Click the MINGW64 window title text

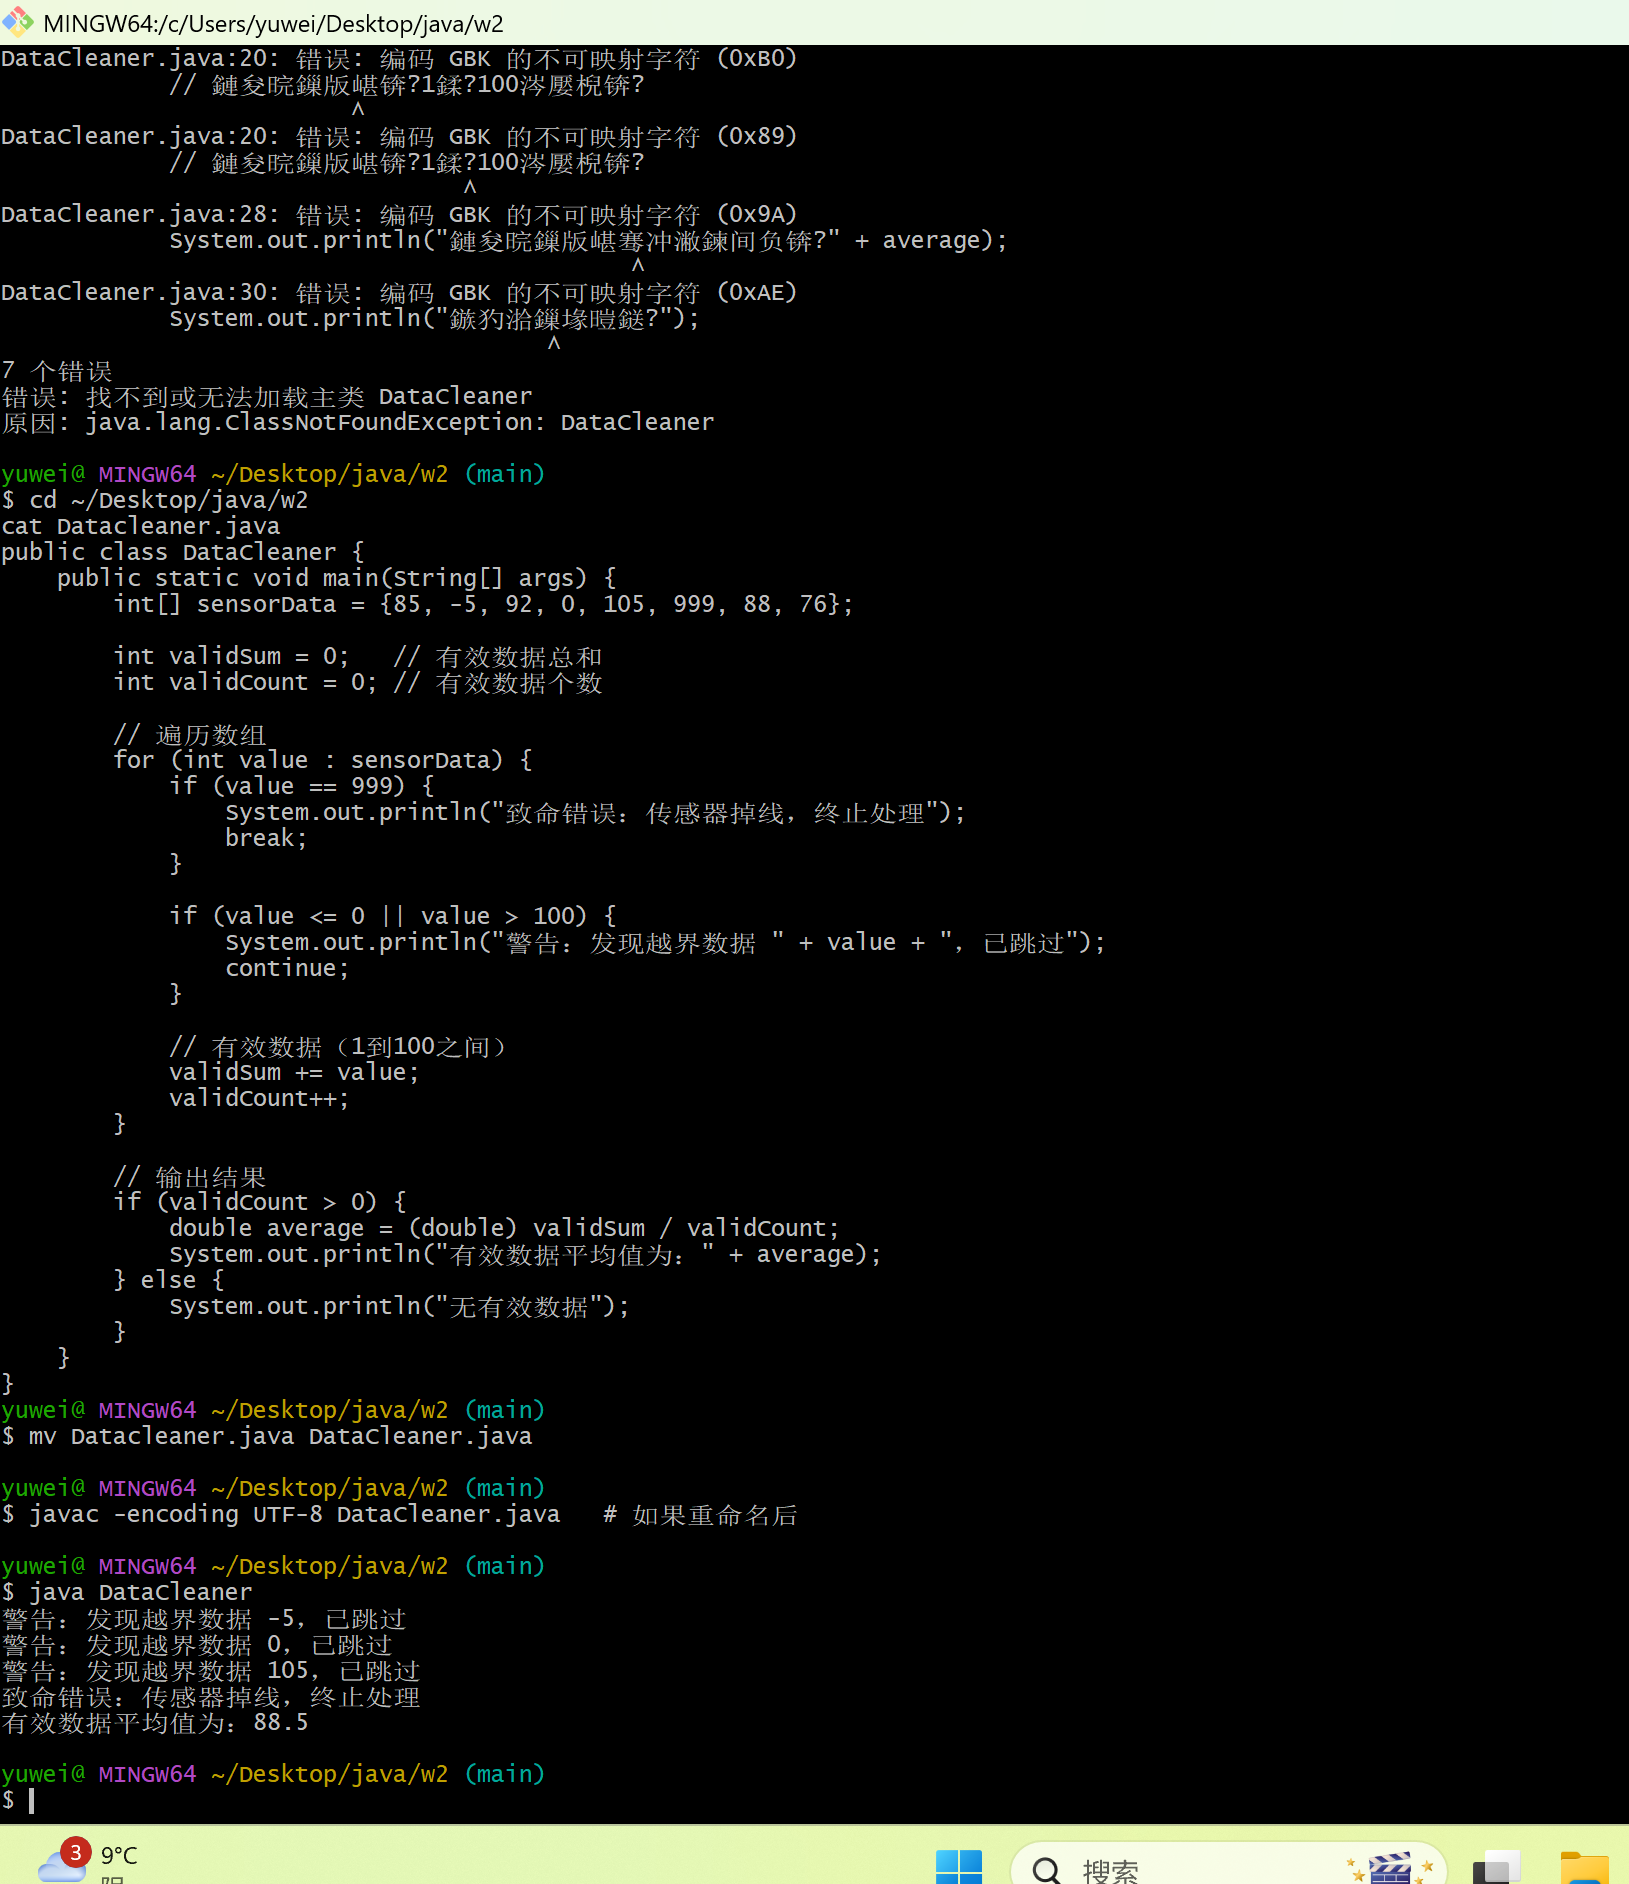click(x=273, y=23)
